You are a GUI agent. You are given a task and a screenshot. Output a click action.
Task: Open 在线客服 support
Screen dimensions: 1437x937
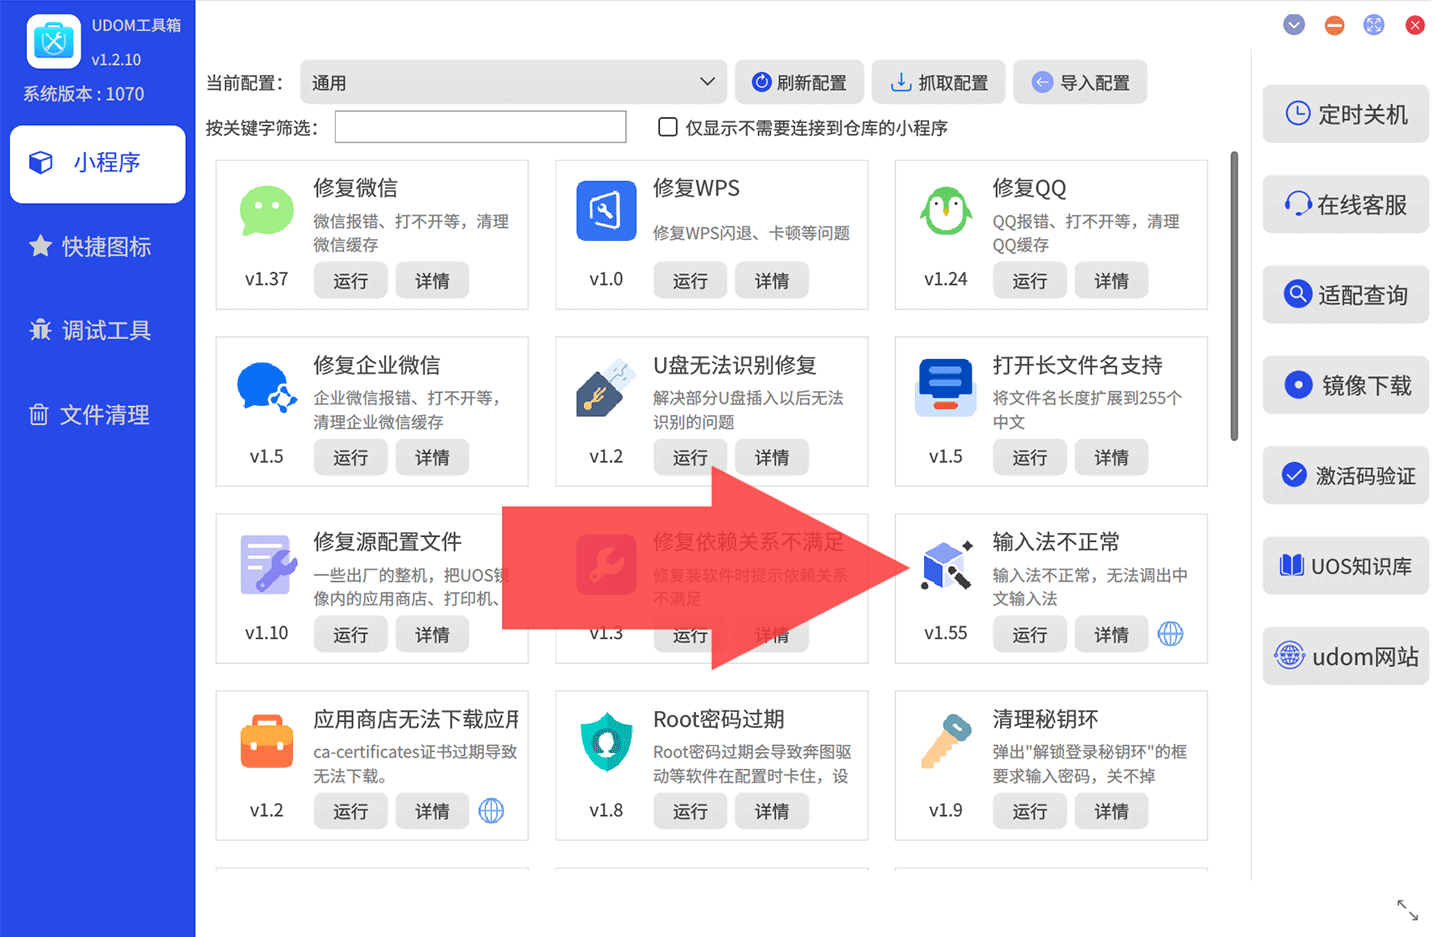1345,205
